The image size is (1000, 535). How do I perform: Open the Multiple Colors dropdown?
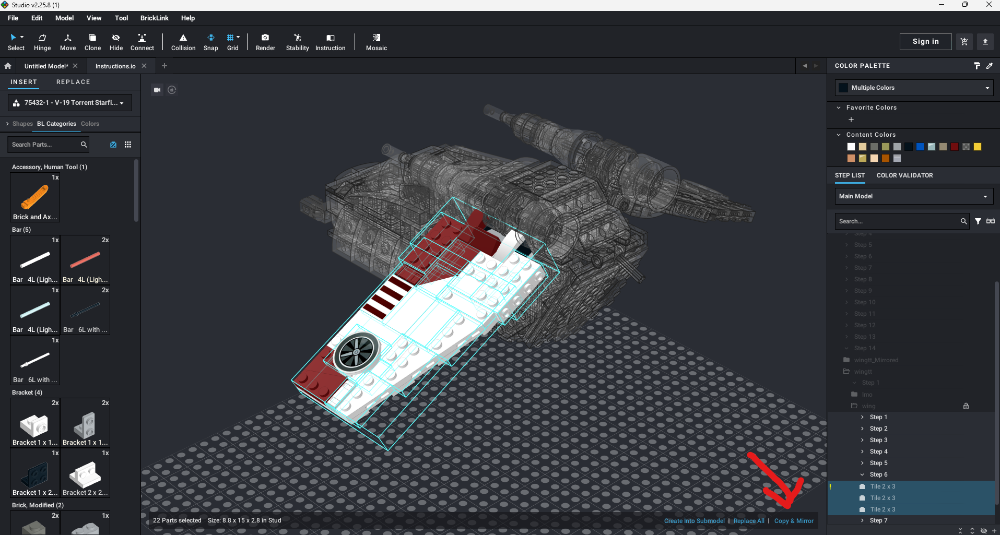(x=914, y=88)
